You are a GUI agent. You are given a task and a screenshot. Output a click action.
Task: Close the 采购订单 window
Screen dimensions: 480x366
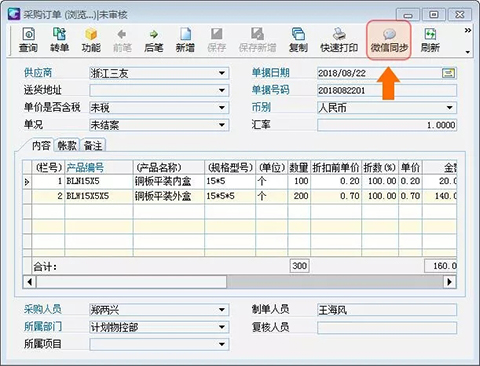(x=460, y=15)
